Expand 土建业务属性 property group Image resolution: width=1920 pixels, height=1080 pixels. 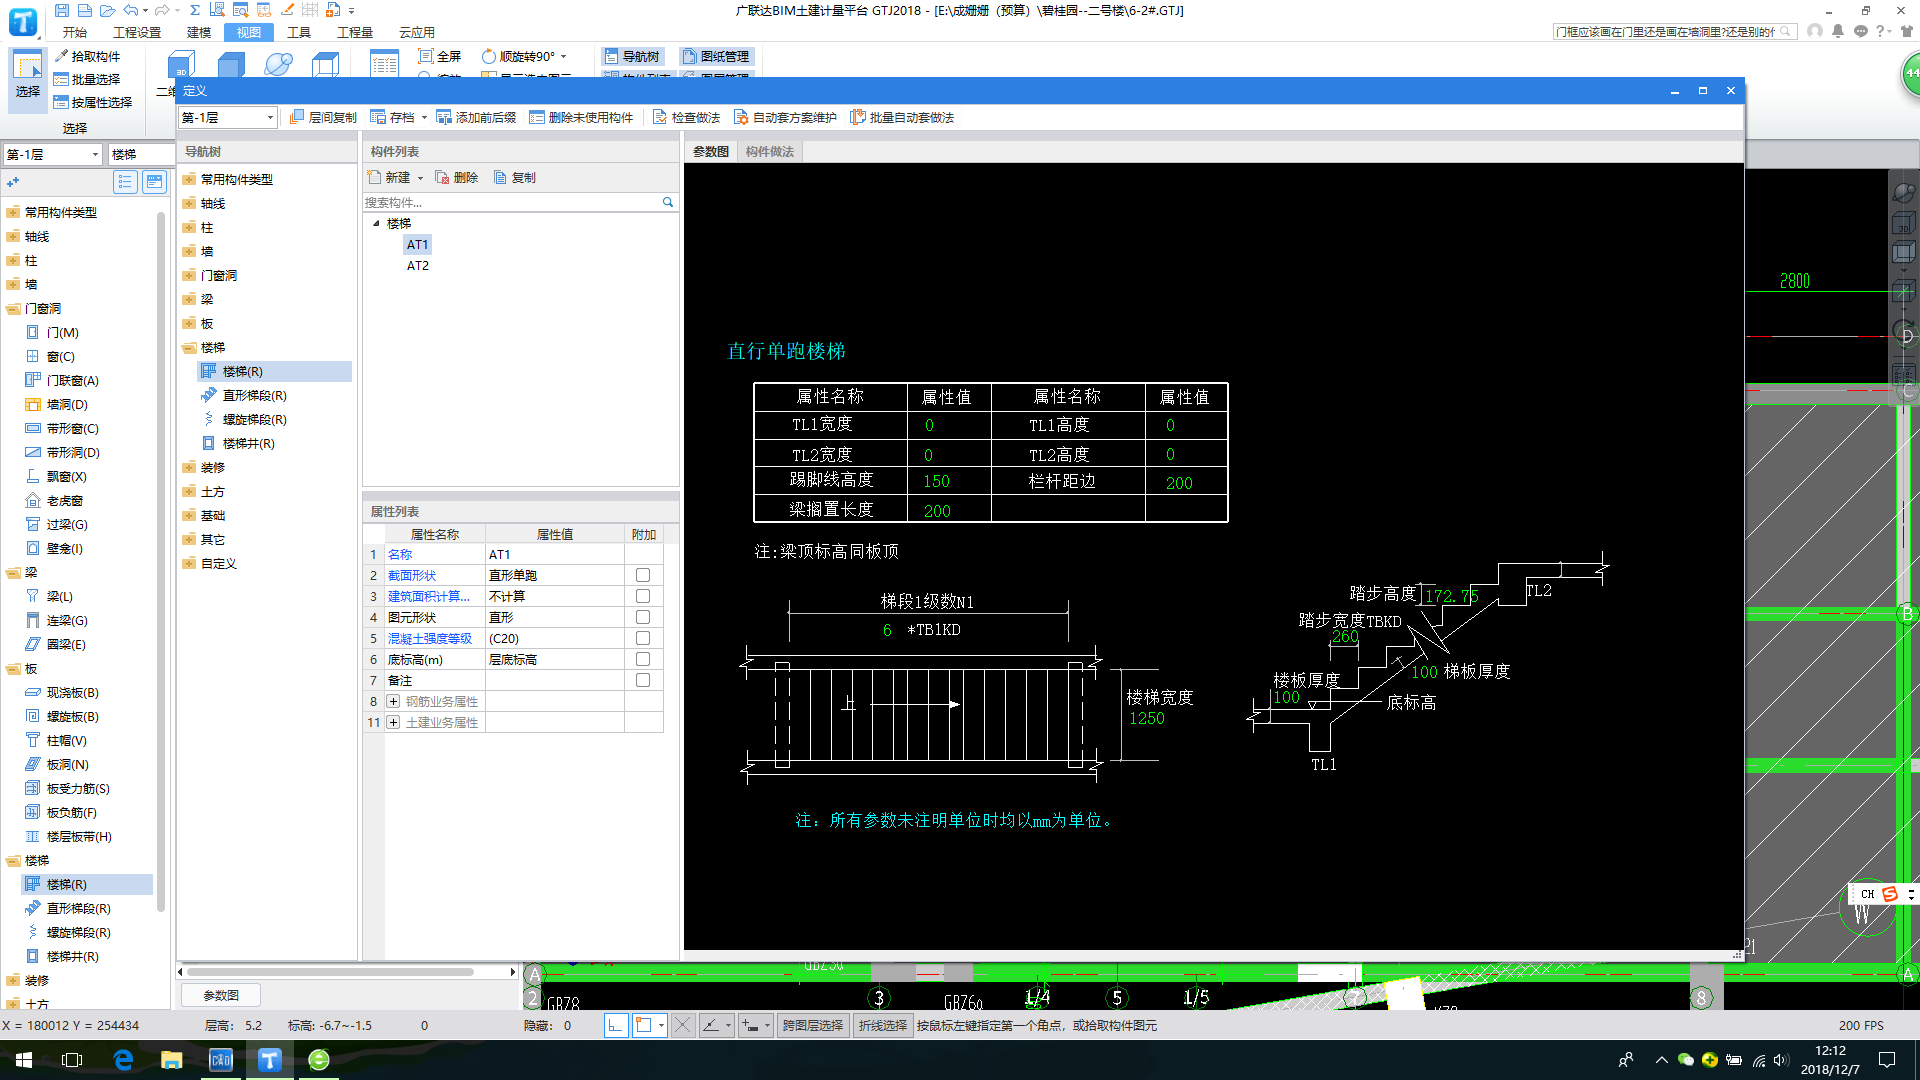[x=393, y=722]
